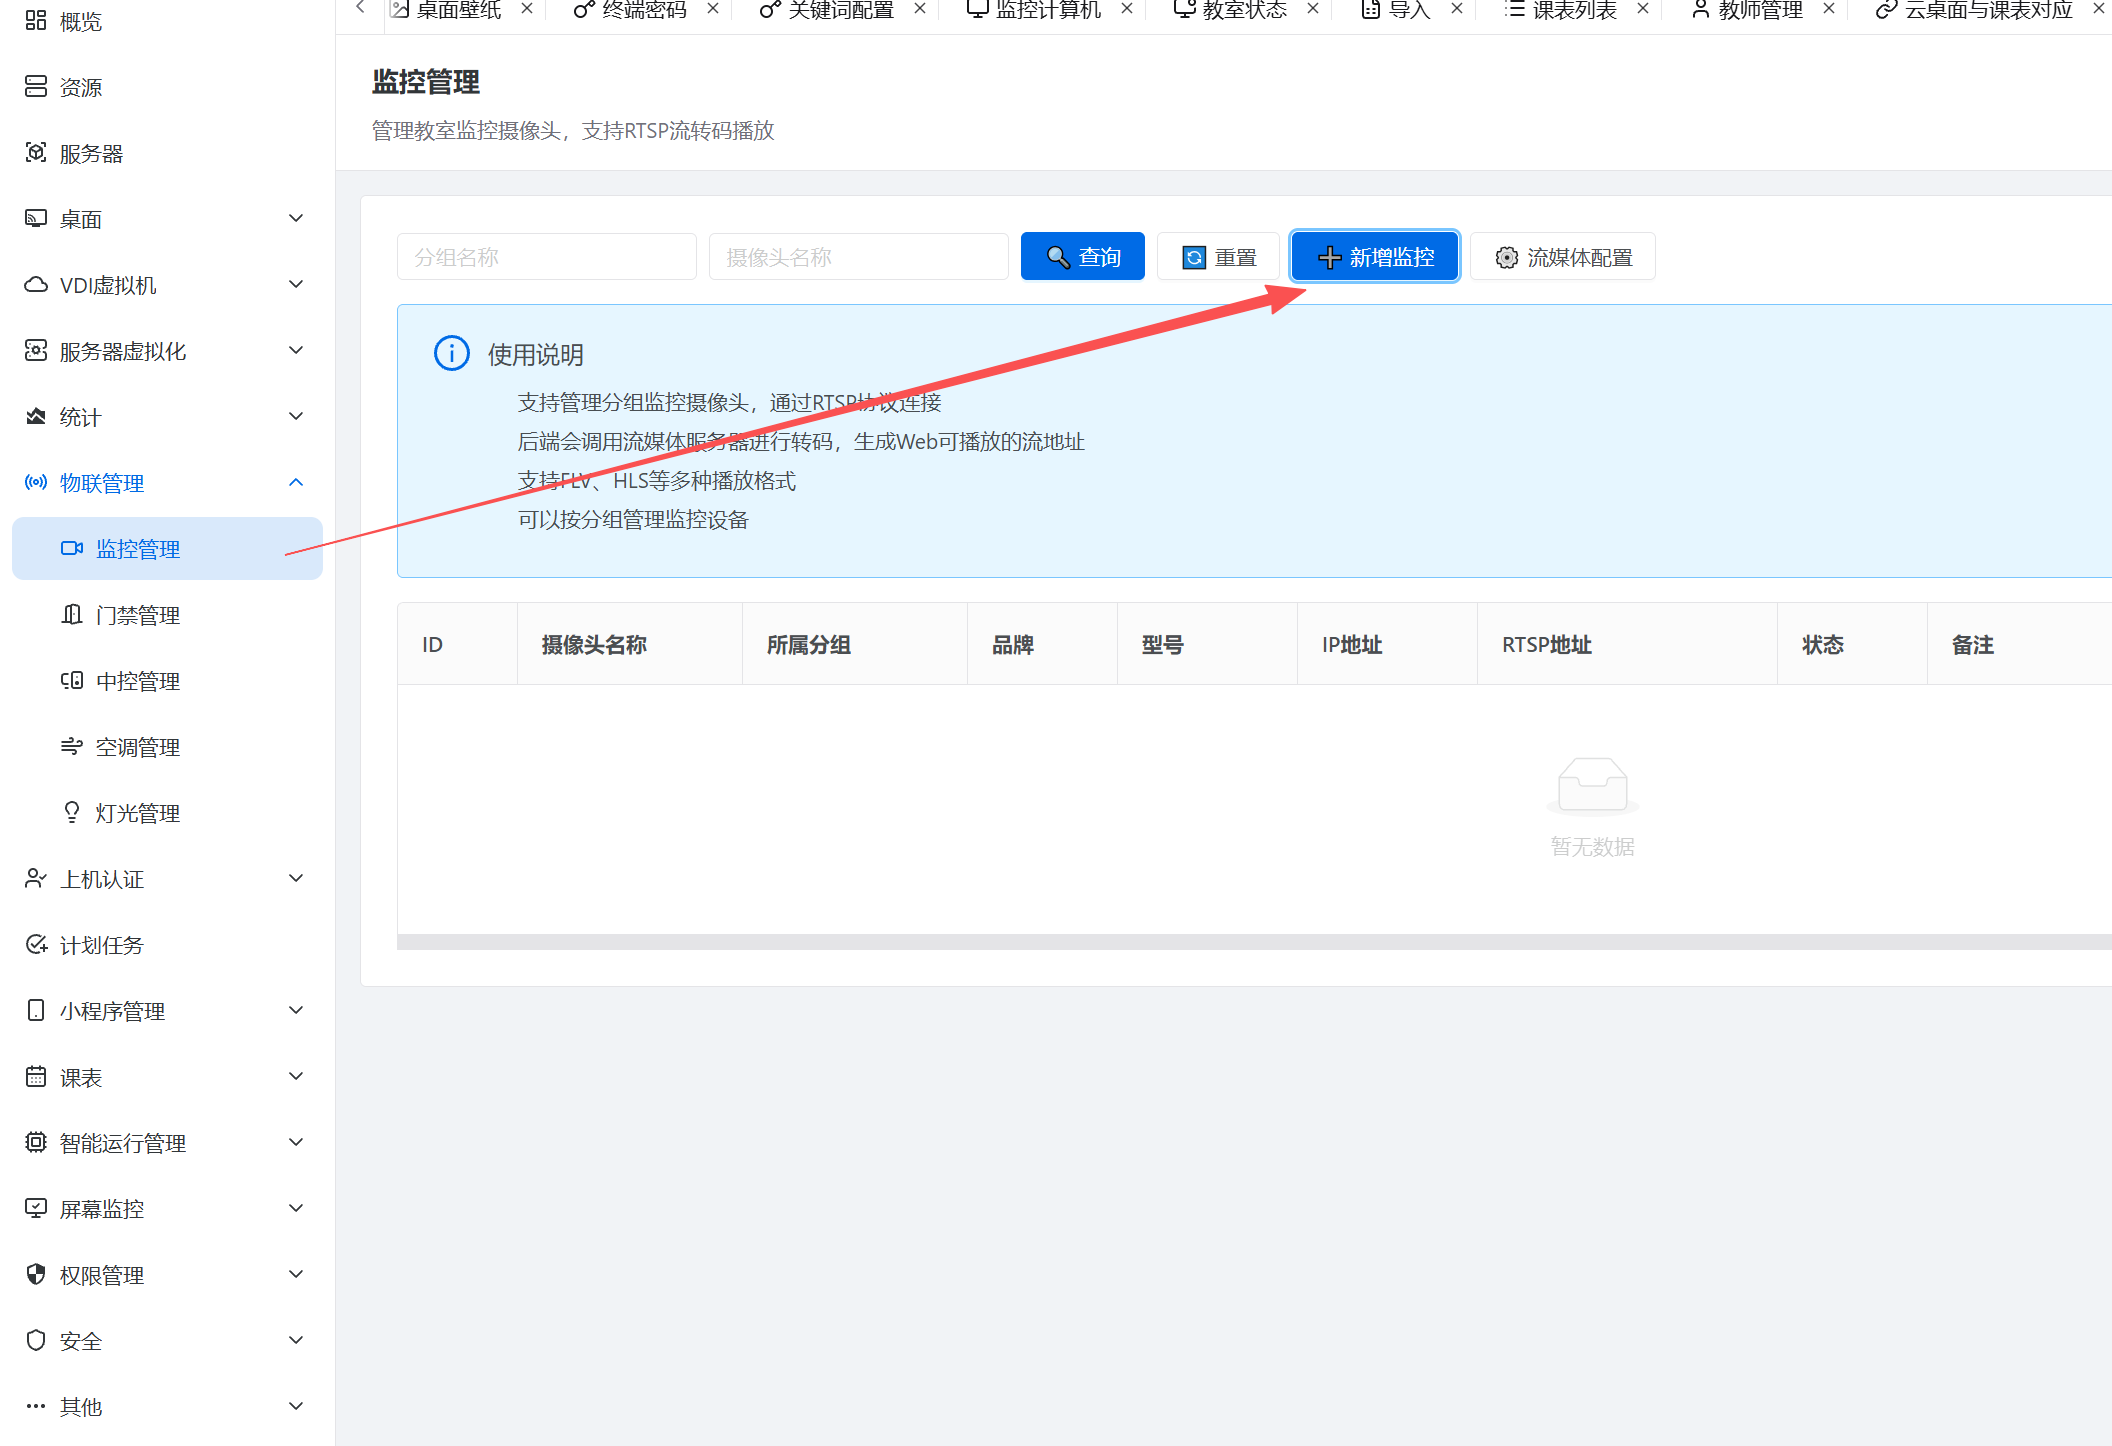This screenshot has width=2112, height=1446.
Task: Close the 关键词配置 tab
Action: 920,9
